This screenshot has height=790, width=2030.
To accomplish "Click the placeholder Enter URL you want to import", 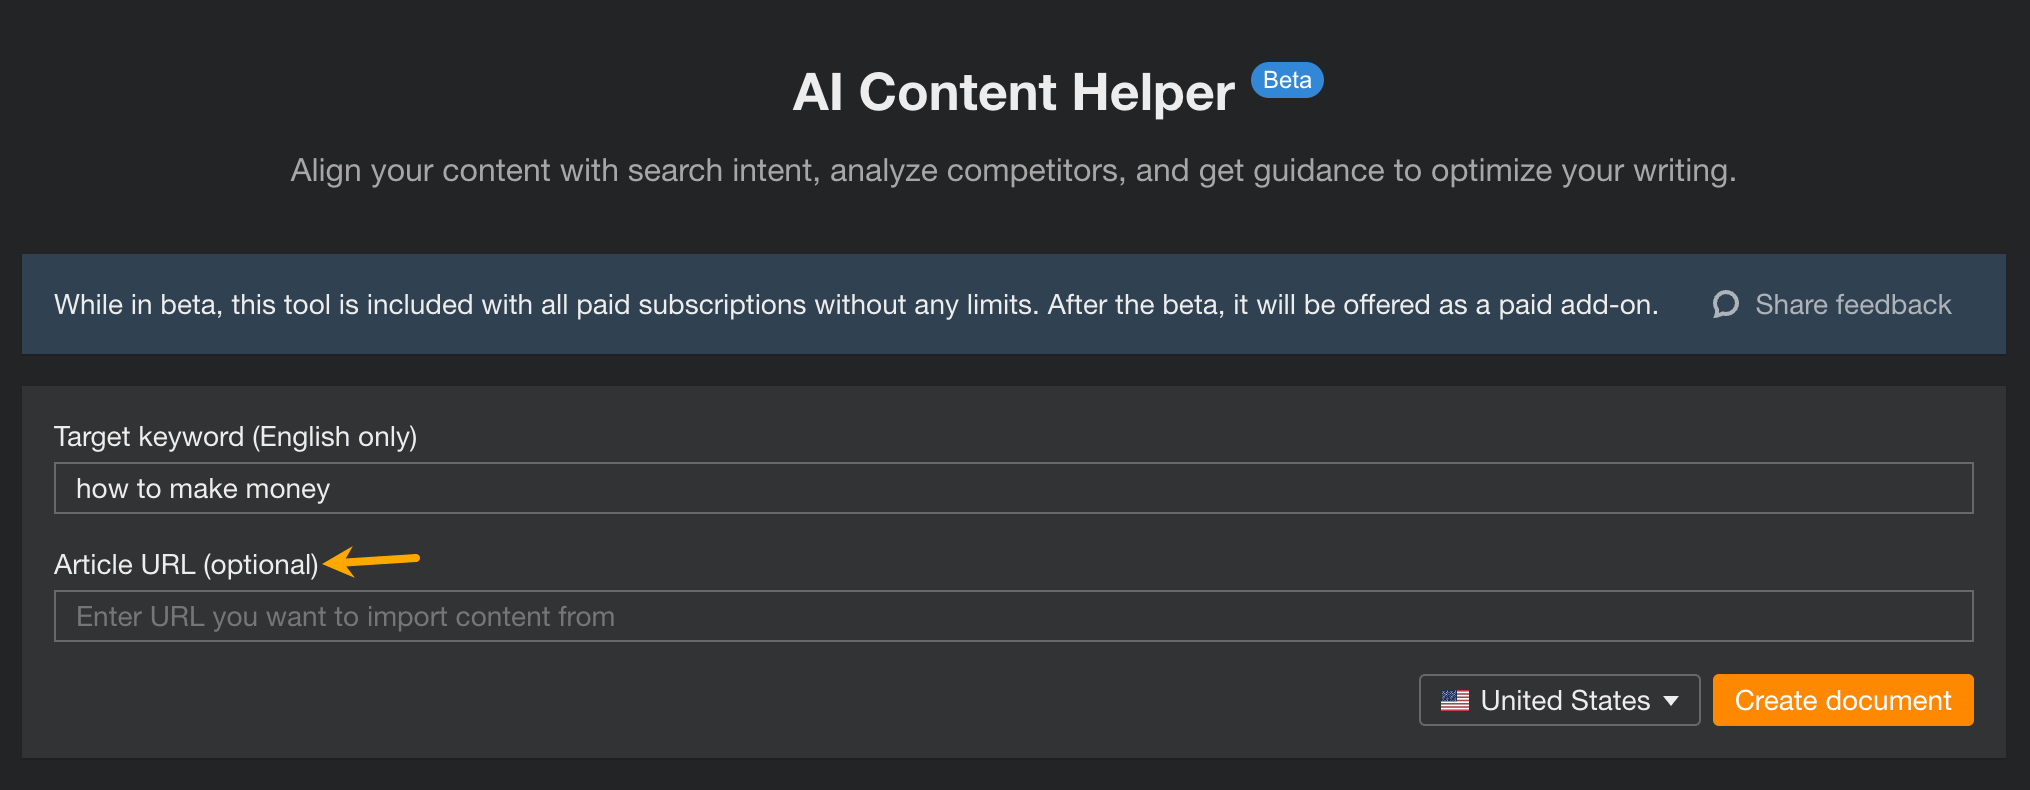I will coord(344,616).
